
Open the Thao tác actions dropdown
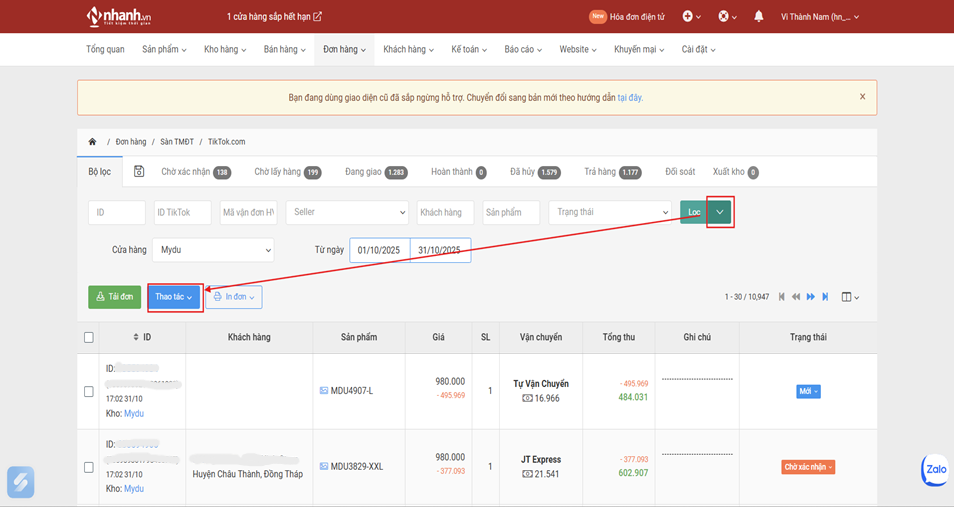click(x=174, y=297)
